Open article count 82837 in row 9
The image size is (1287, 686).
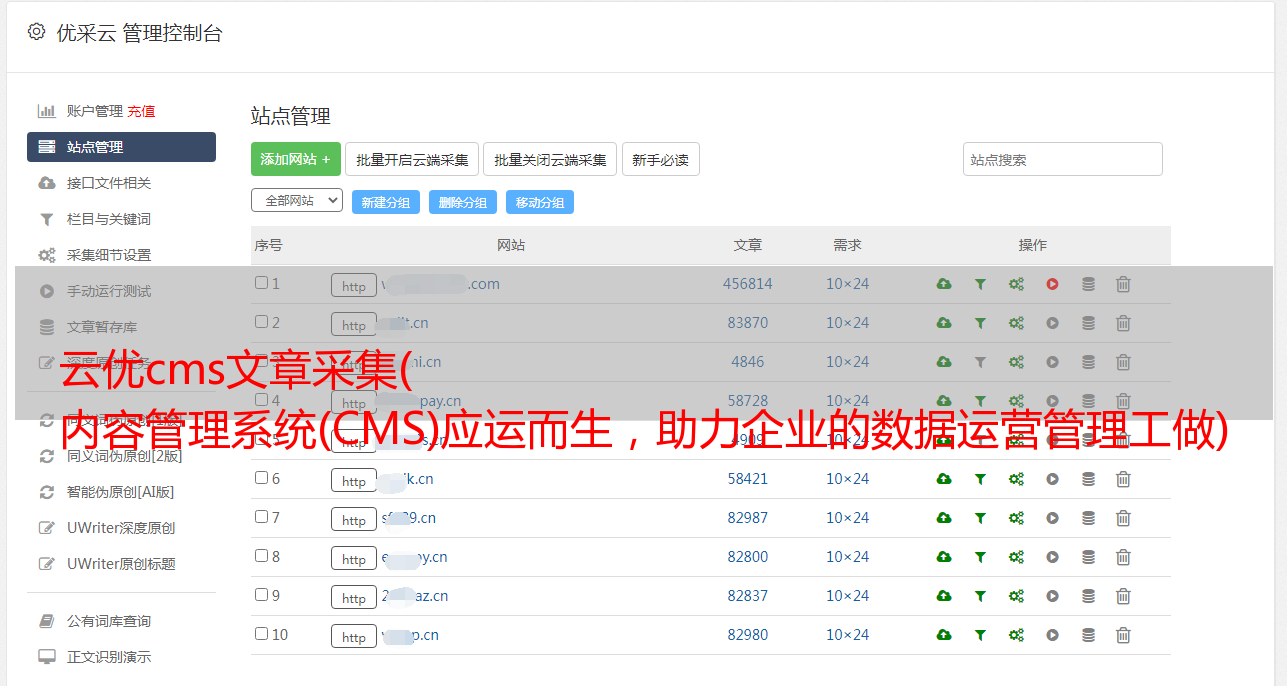coord(748,596)
